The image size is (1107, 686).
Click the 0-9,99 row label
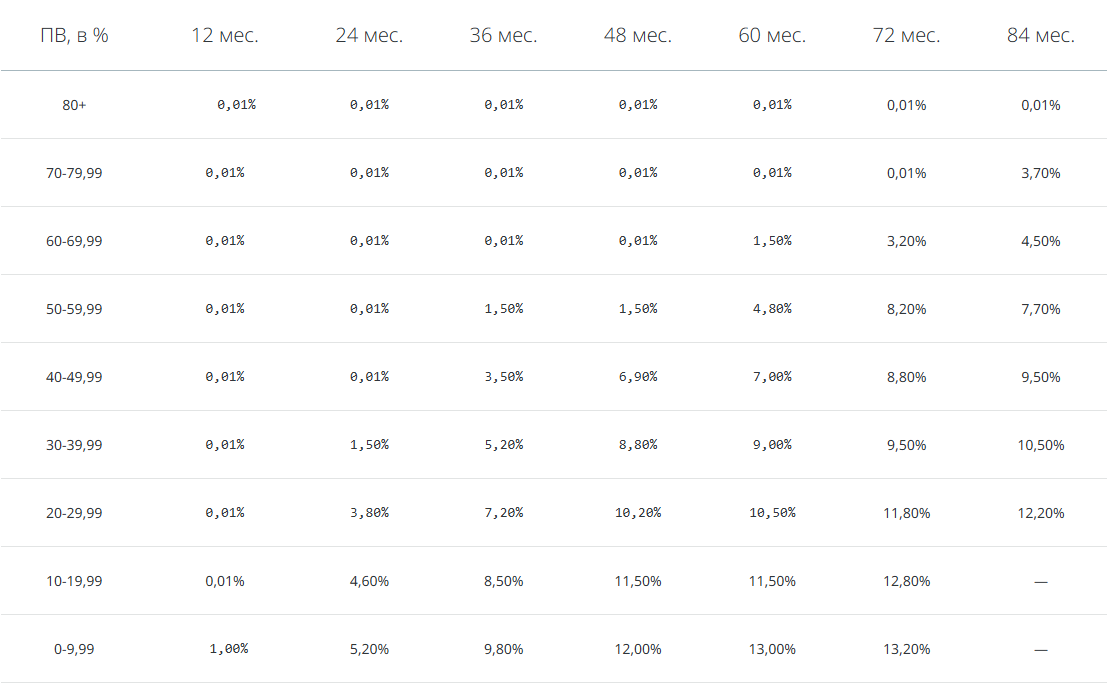coord(74,649)
